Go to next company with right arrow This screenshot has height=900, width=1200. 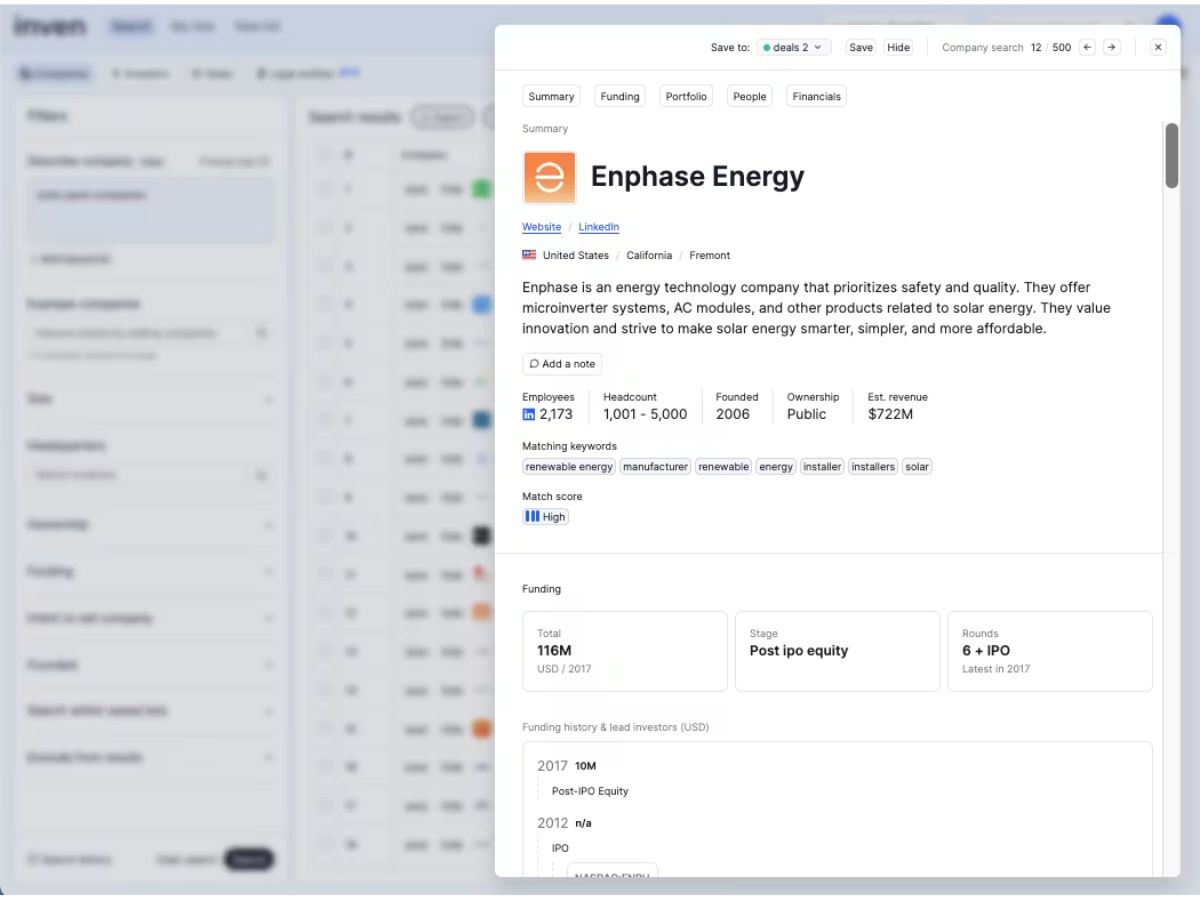point(1112,47)
